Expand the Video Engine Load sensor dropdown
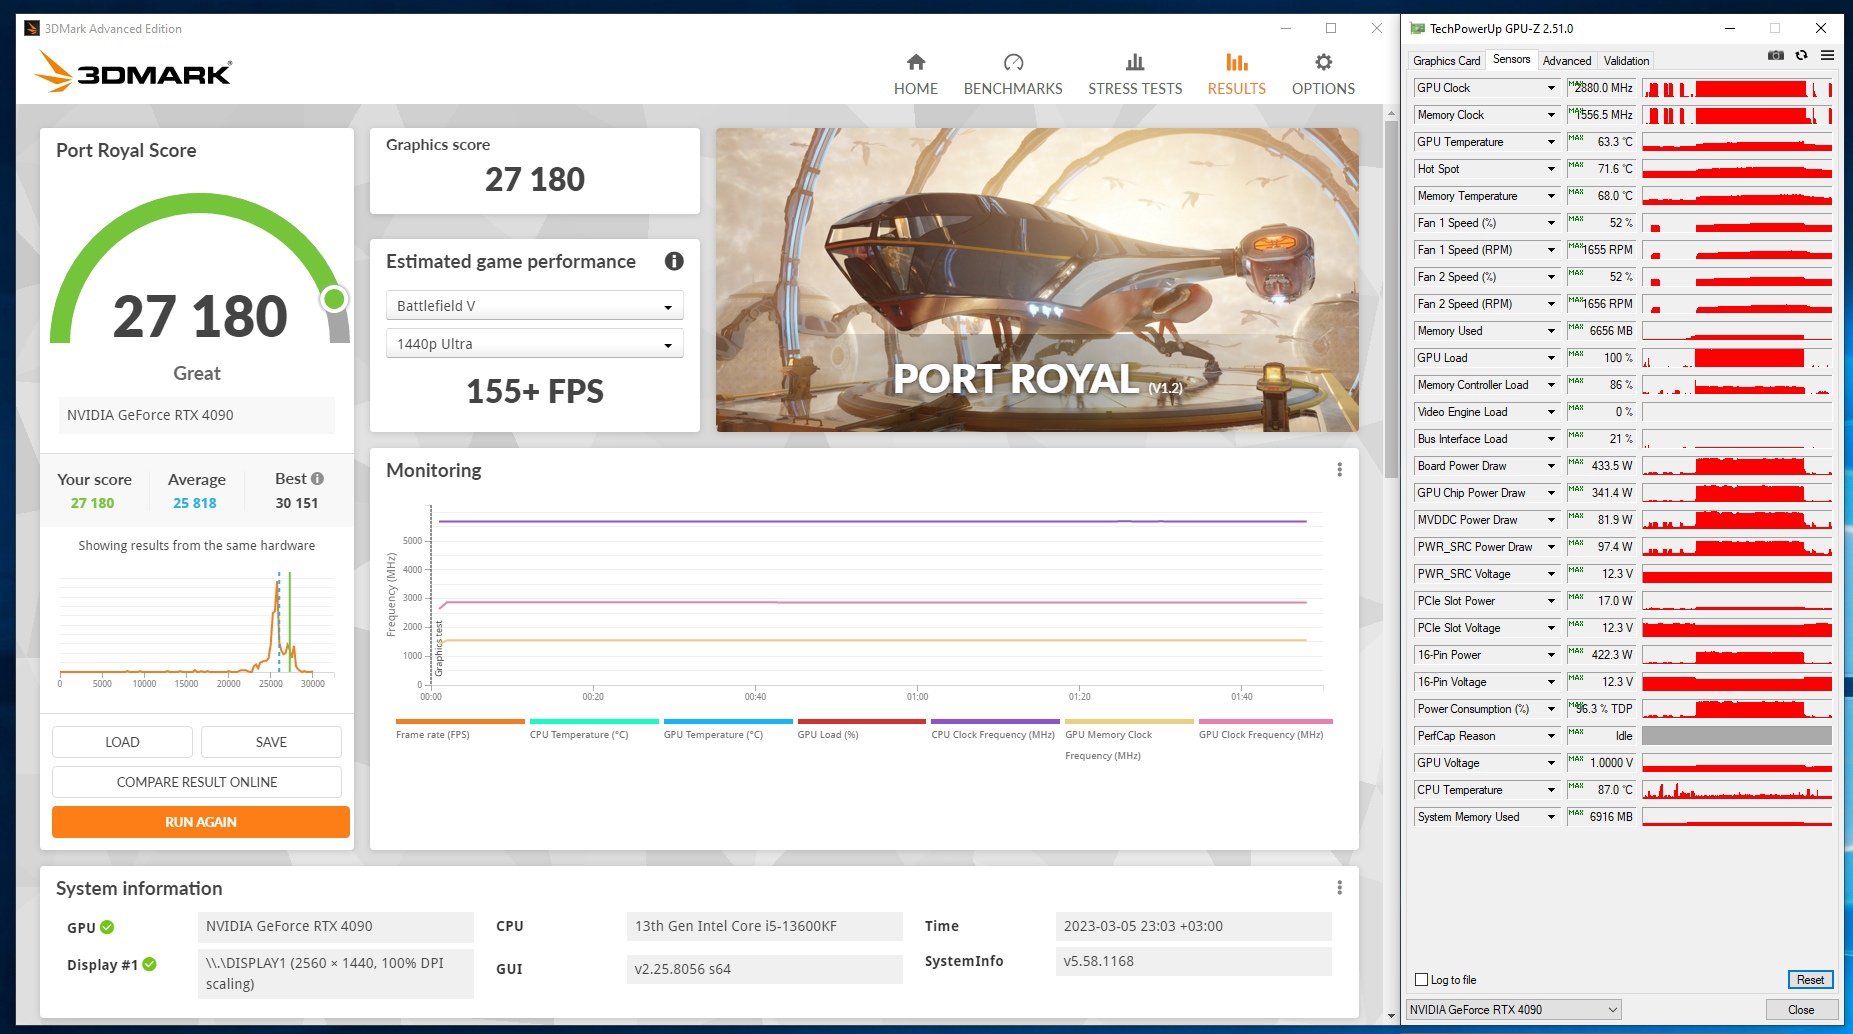The width and height of the screenshot is (1853, 1034). (x=1551, y=412)
